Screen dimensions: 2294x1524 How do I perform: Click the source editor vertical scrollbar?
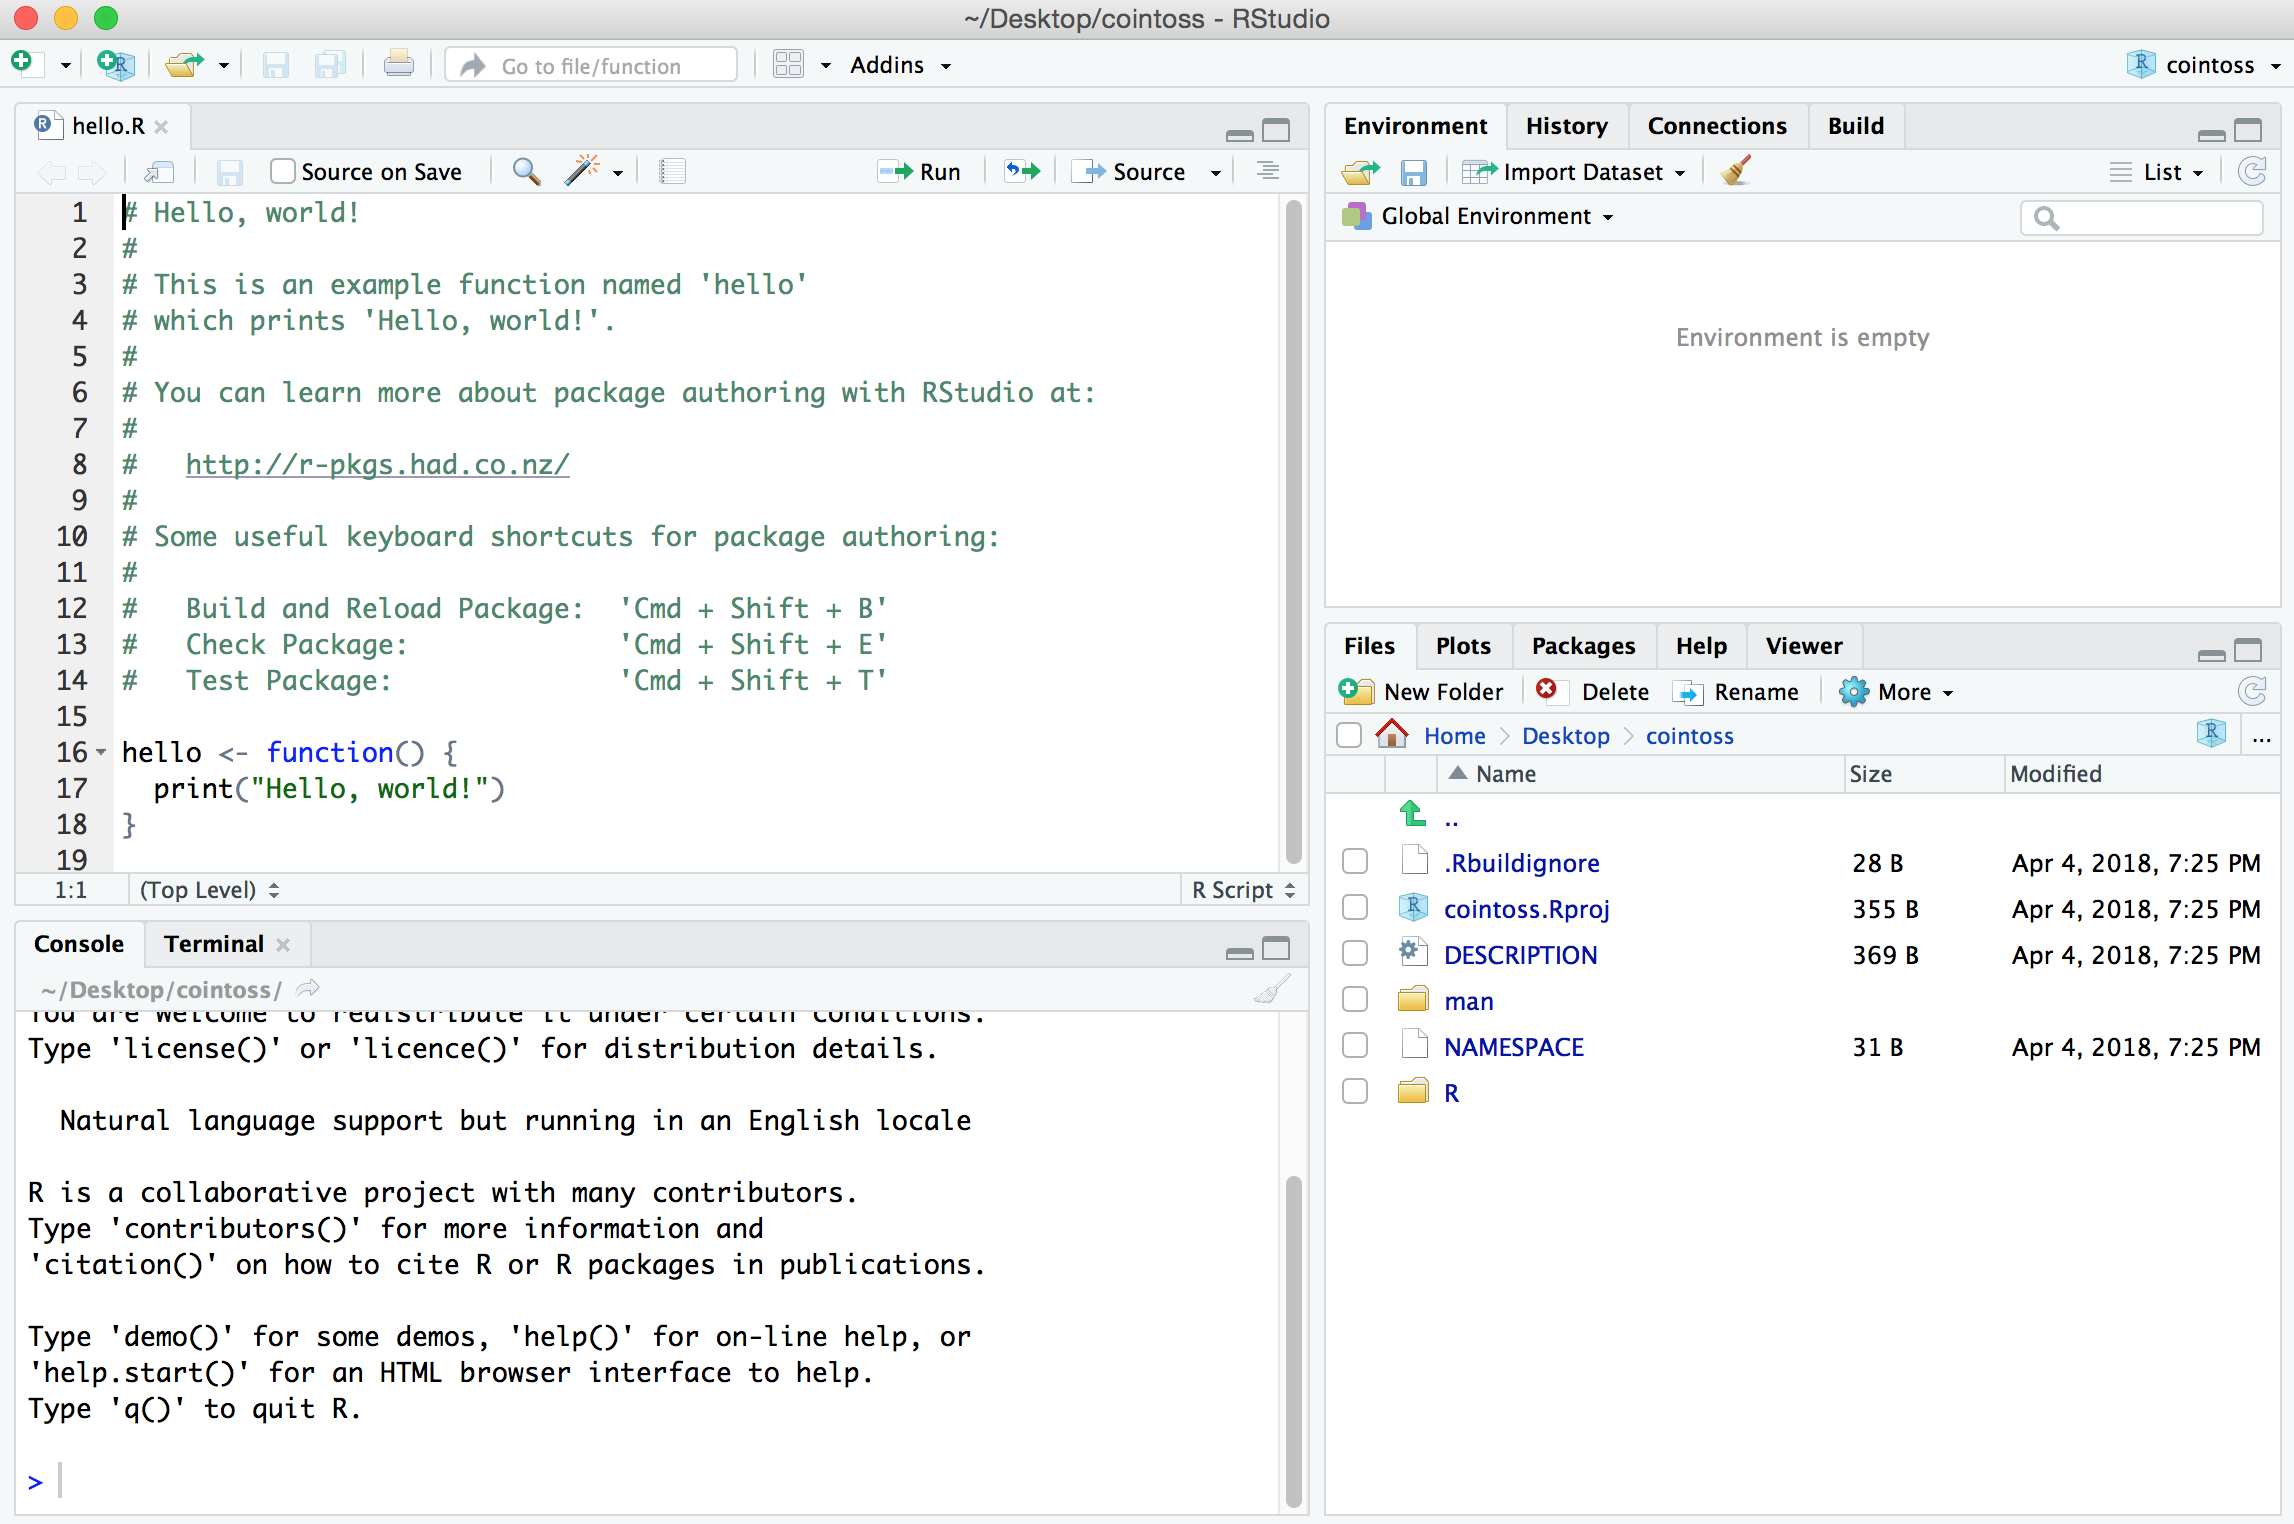1293,530
